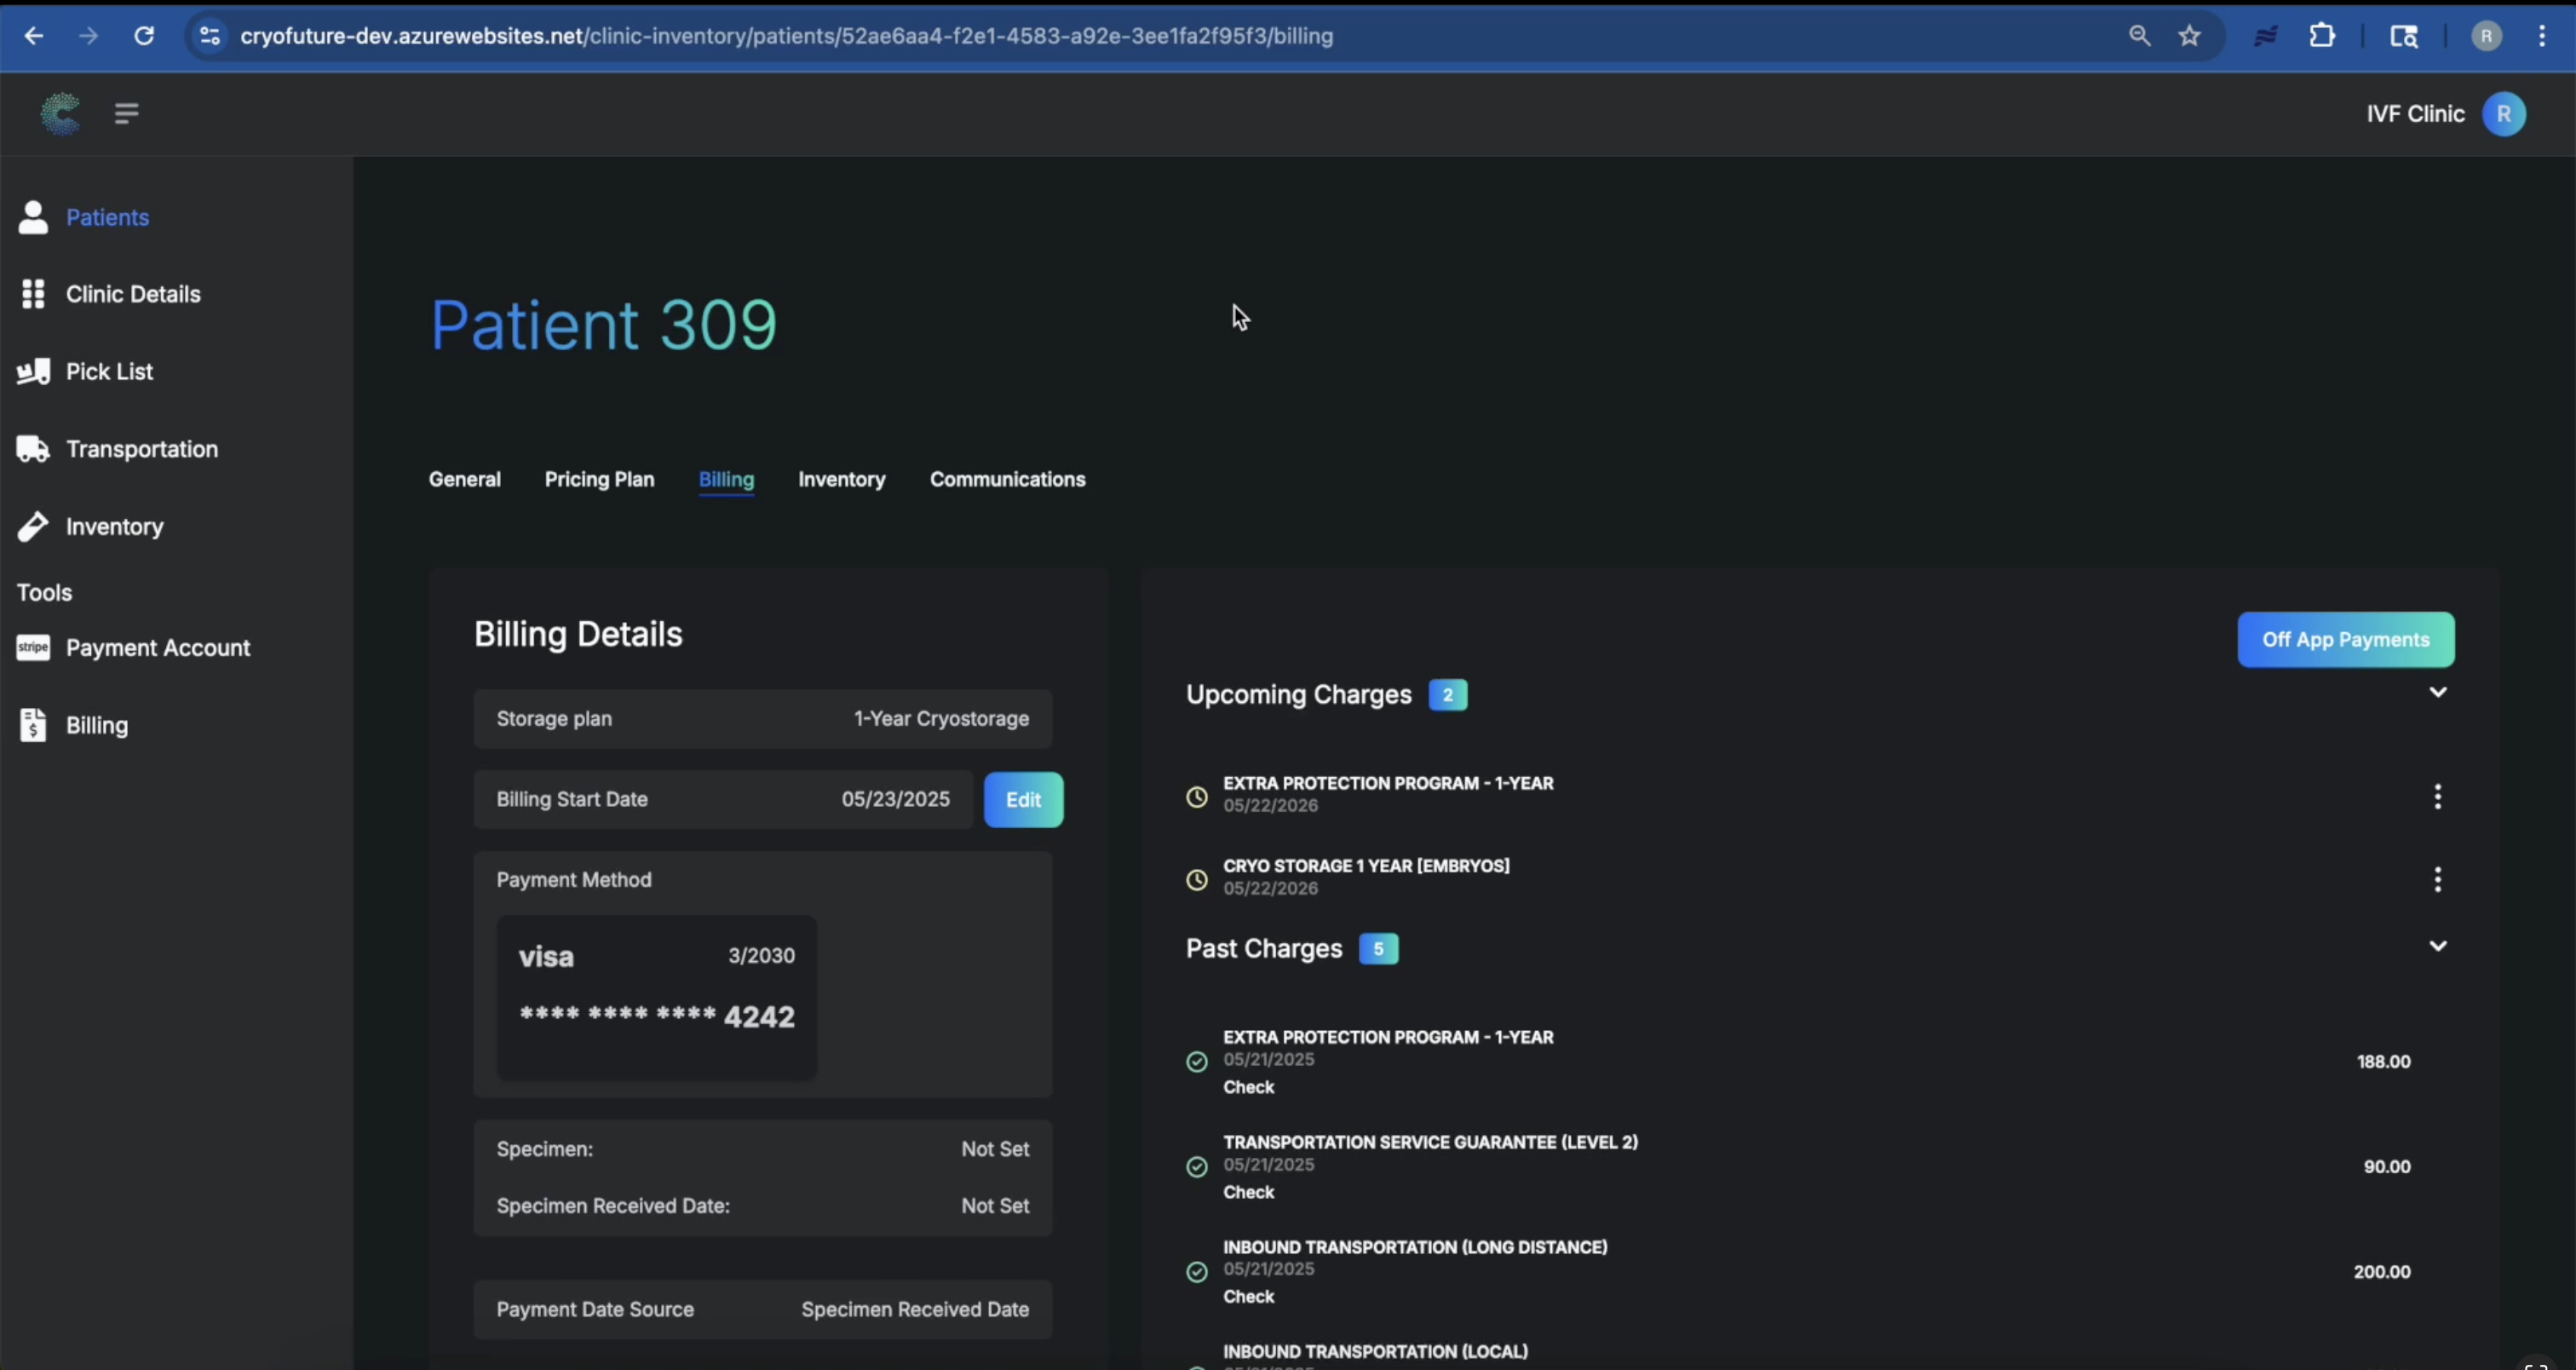Open the Clinic Details sidebar item
2576x1370 pixels.
(132, 294)
